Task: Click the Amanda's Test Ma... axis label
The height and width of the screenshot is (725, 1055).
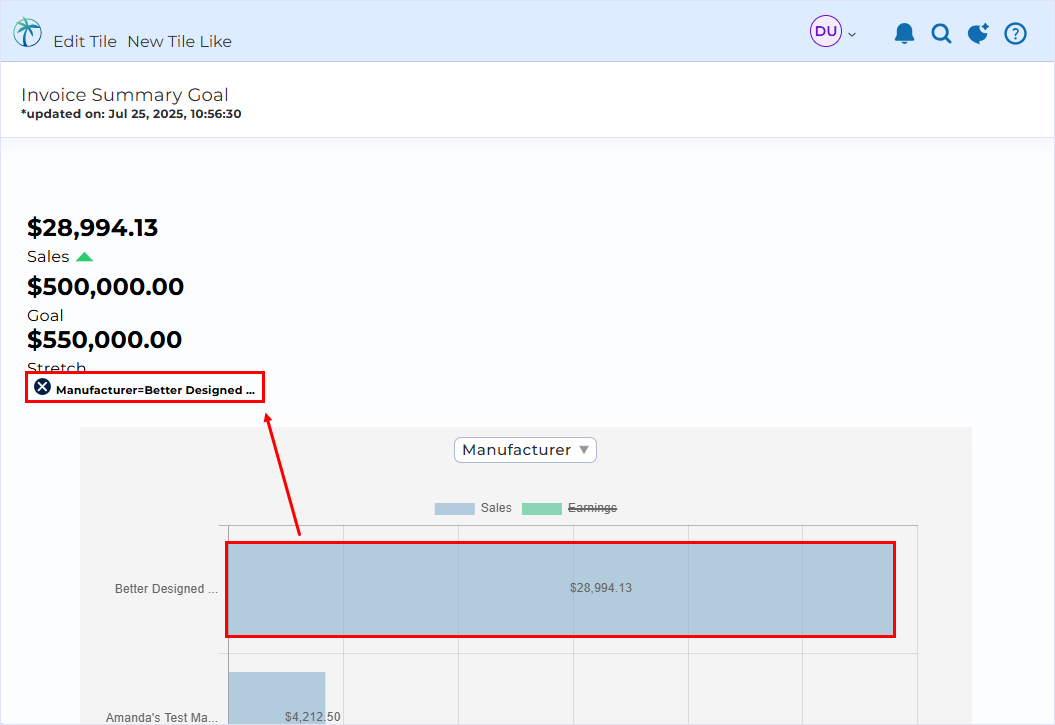Action: 161,718
